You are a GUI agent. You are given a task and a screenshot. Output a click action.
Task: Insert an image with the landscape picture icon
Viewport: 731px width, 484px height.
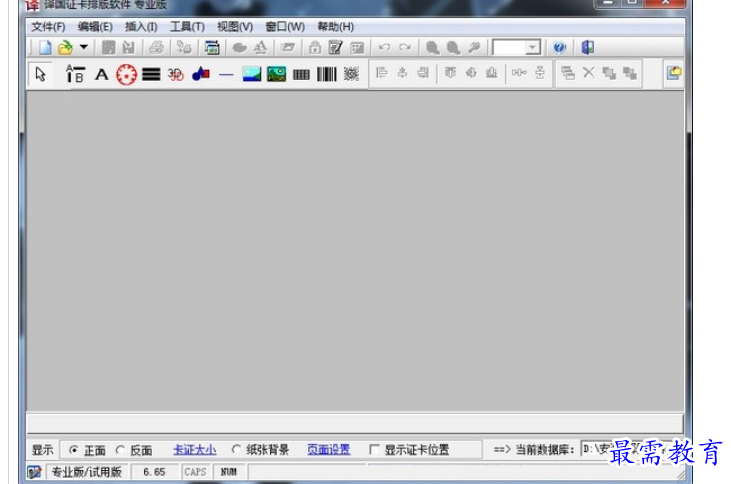[252, 74]
